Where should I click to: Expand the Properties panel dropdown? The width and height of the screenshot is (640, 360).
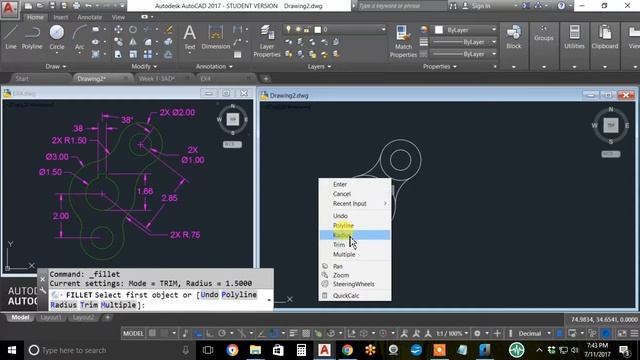pyautogui.click(x=440, y=66)
